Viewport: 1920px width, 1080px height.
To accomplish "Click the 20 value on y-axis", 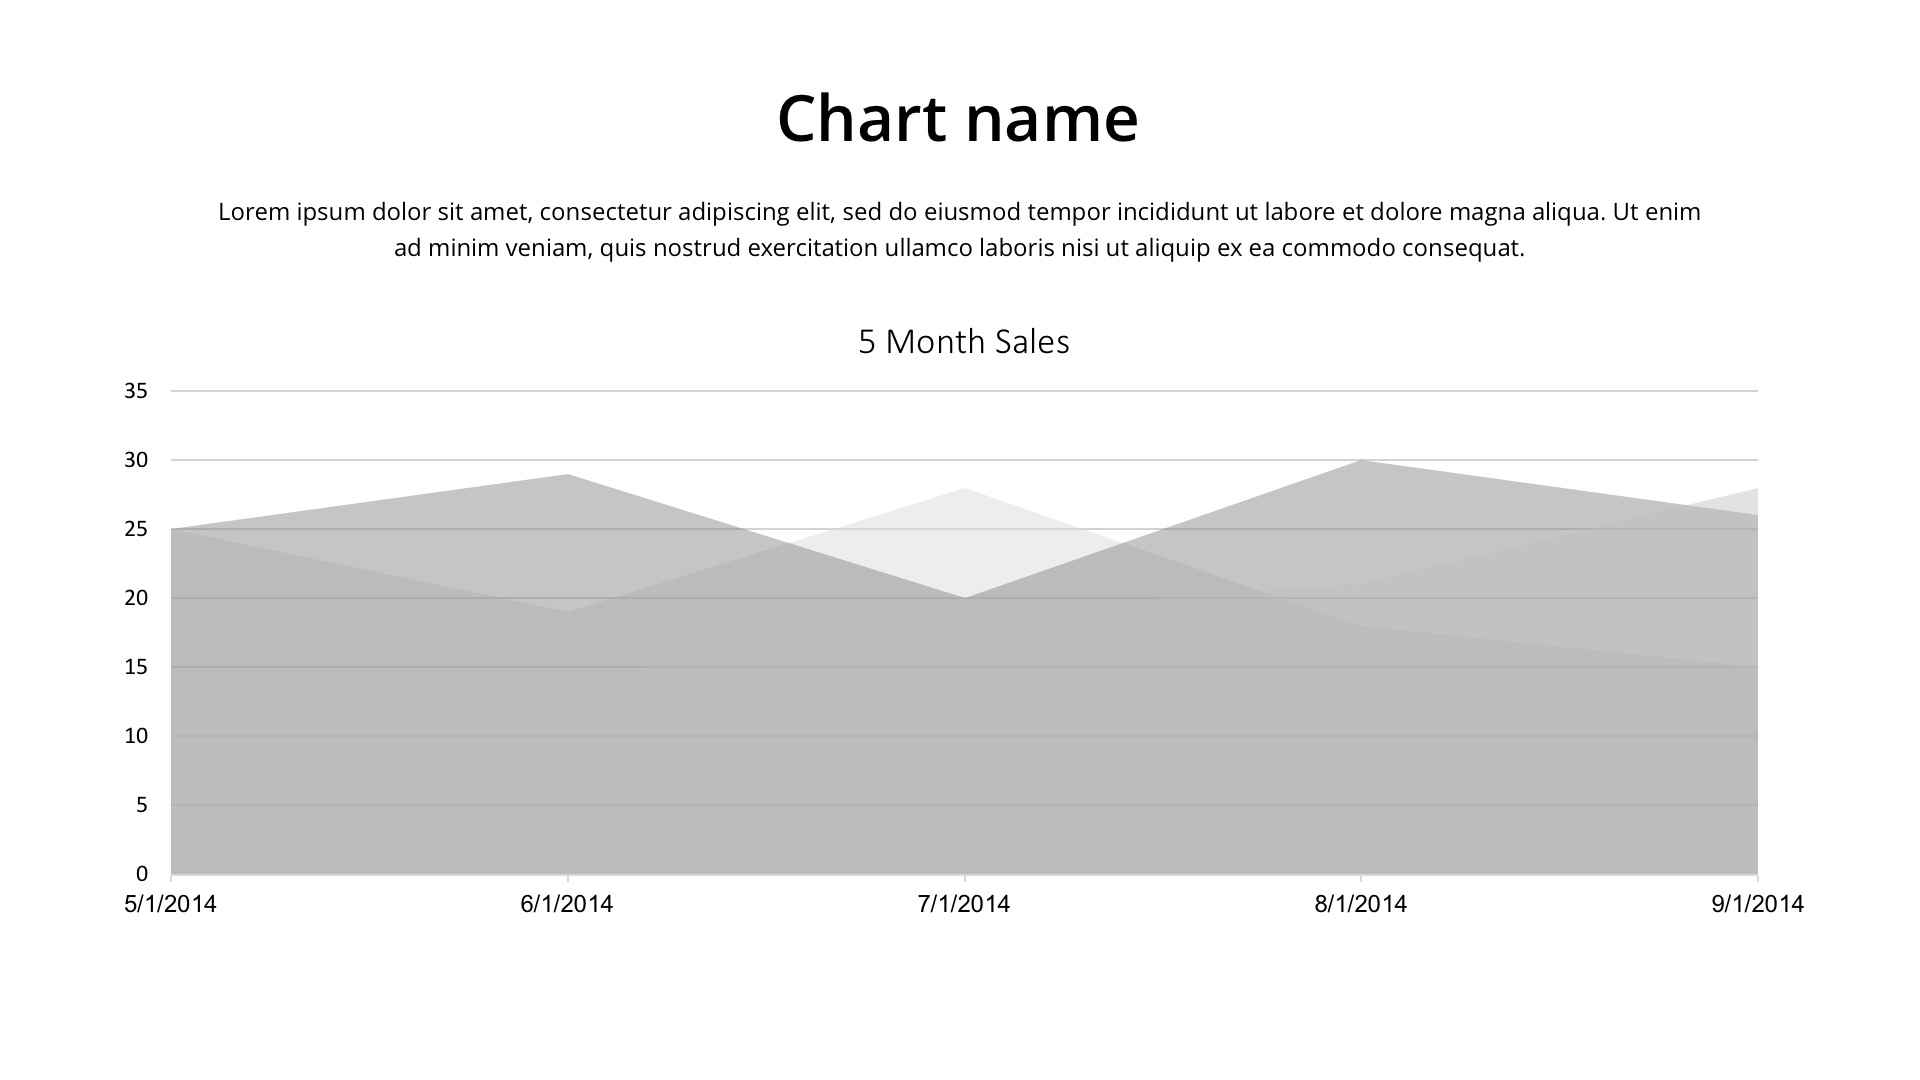I will click(x=136, y=598).
